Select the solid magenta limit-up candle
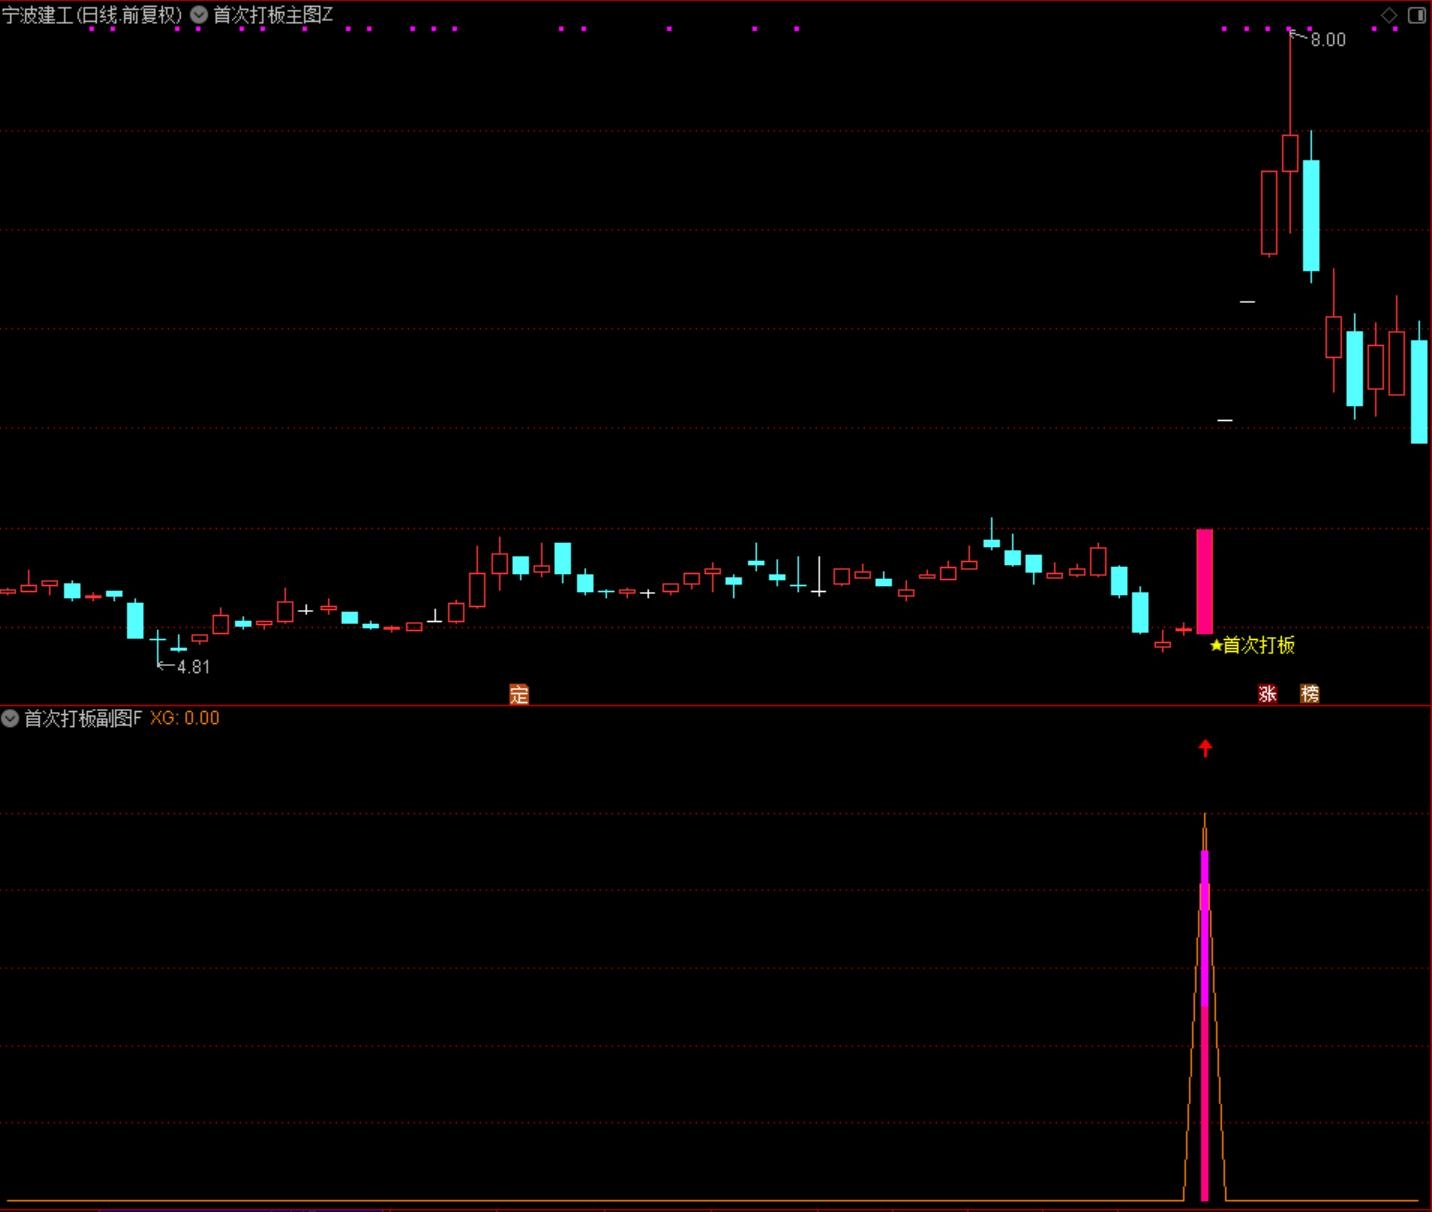Viewport: 1432px width, 1212px height. 1204,580
